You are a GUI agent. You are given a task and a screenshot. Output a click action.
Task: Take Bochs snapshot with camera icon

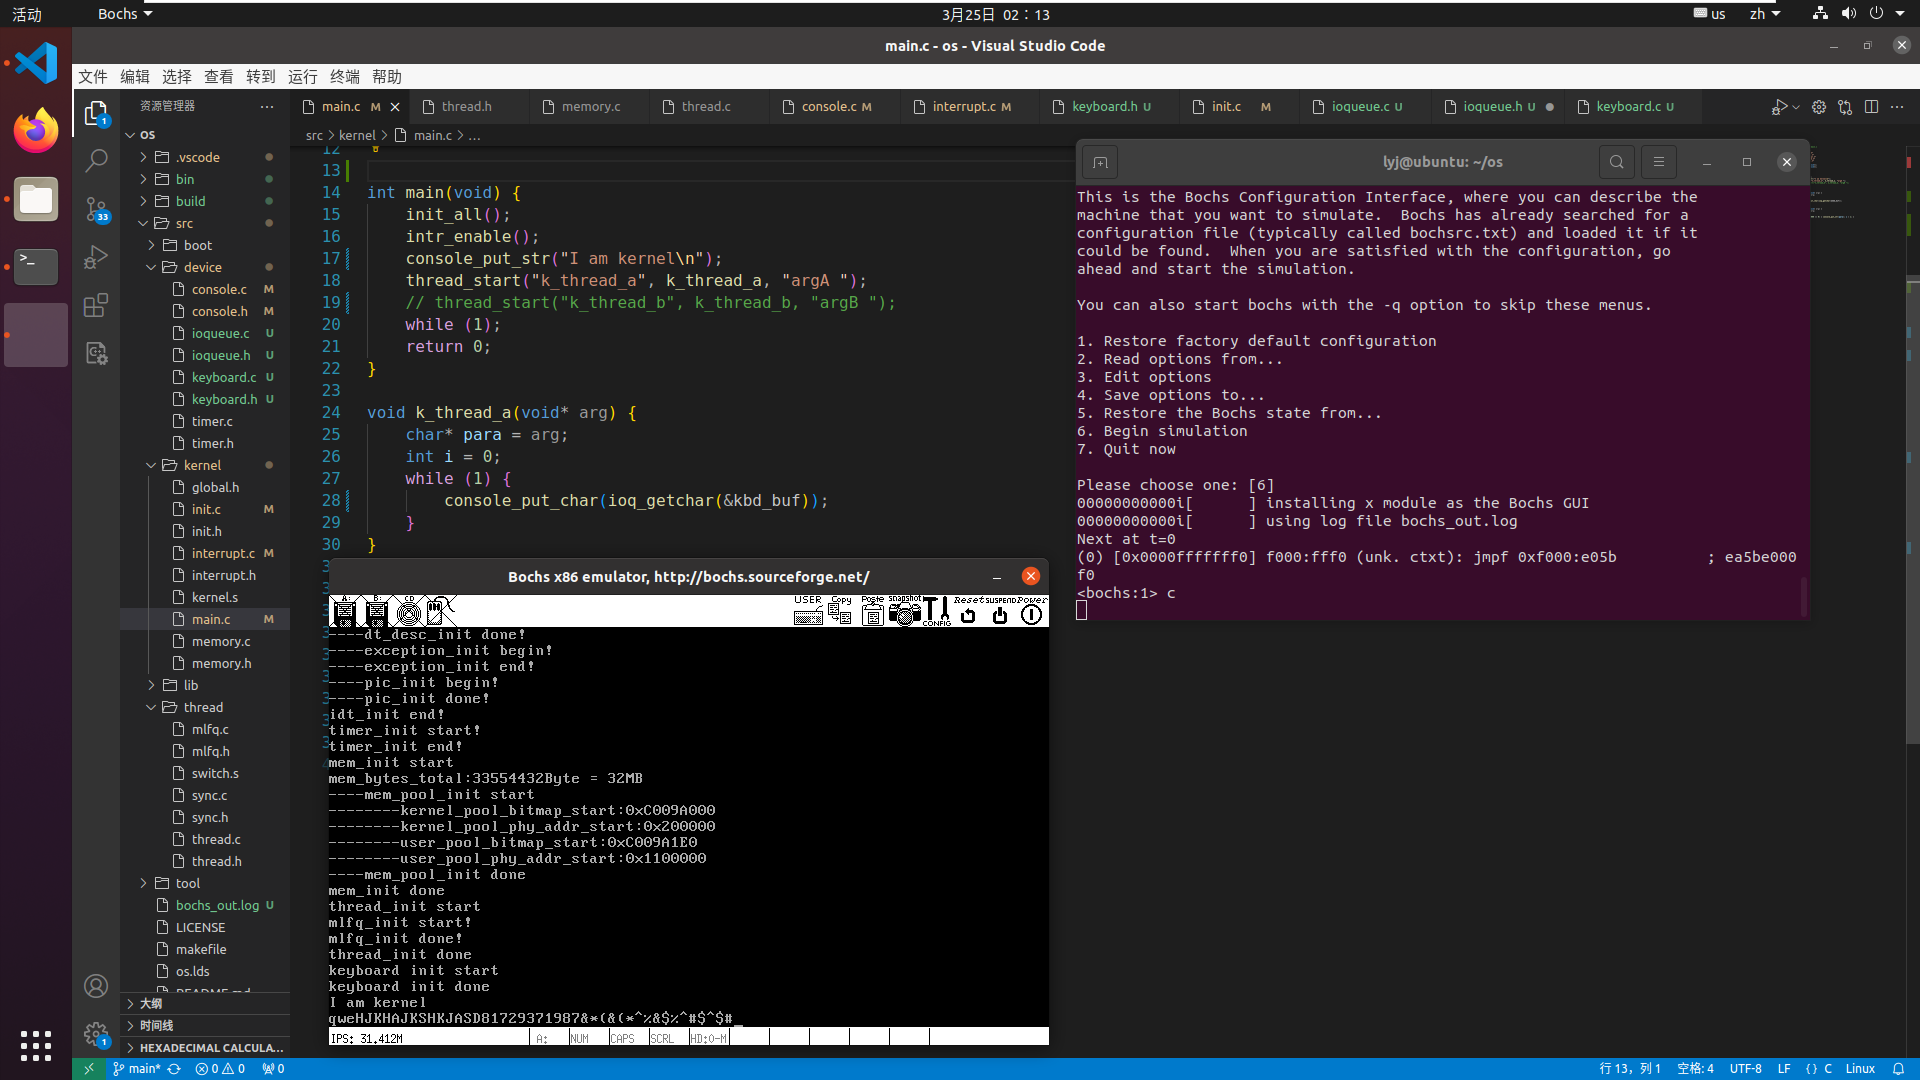905,610
